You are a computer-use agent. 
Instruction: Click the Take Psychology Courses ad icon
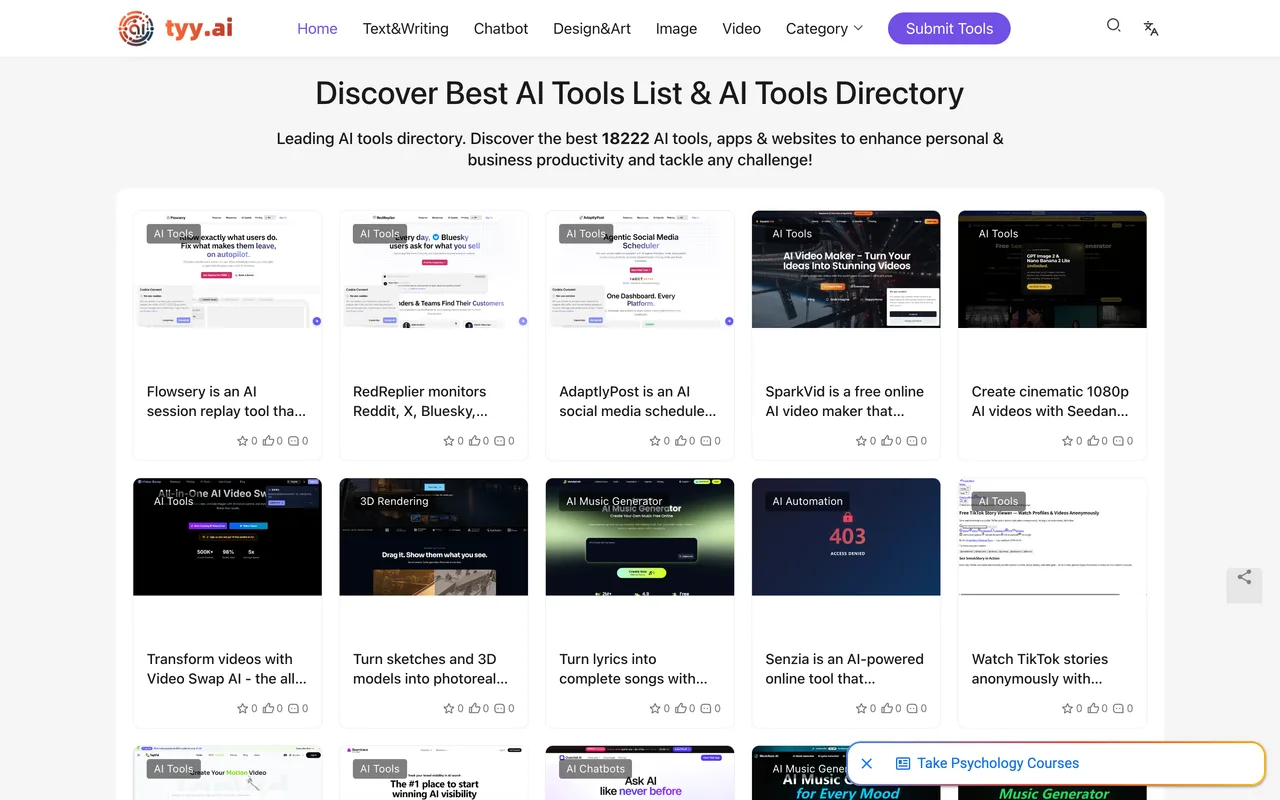coord(903,763)
